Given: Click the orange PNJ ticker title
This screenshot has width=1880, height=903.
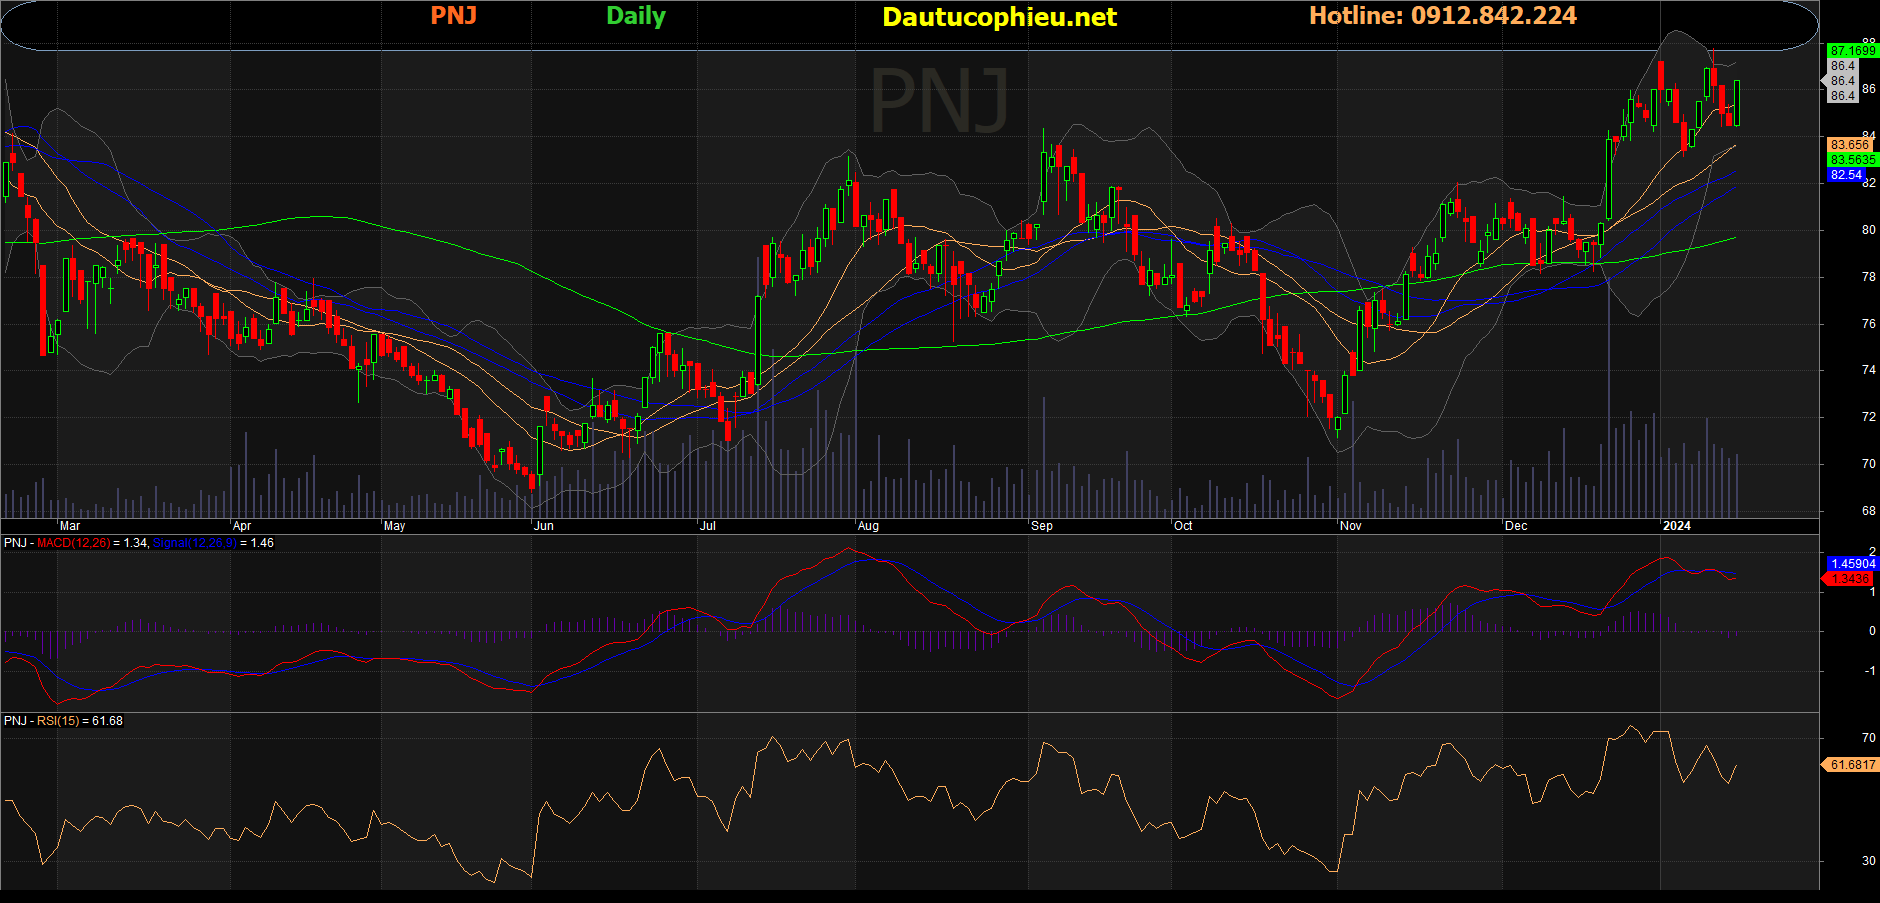Looking at the screenshot, I should pos(453,15).
